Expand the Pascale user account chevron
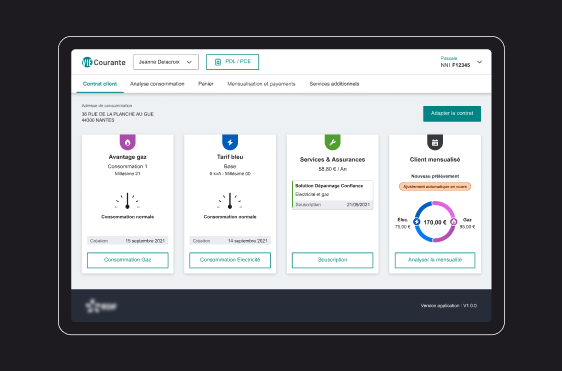The width and height of the screenshot is (562, 371). point(479,62)
